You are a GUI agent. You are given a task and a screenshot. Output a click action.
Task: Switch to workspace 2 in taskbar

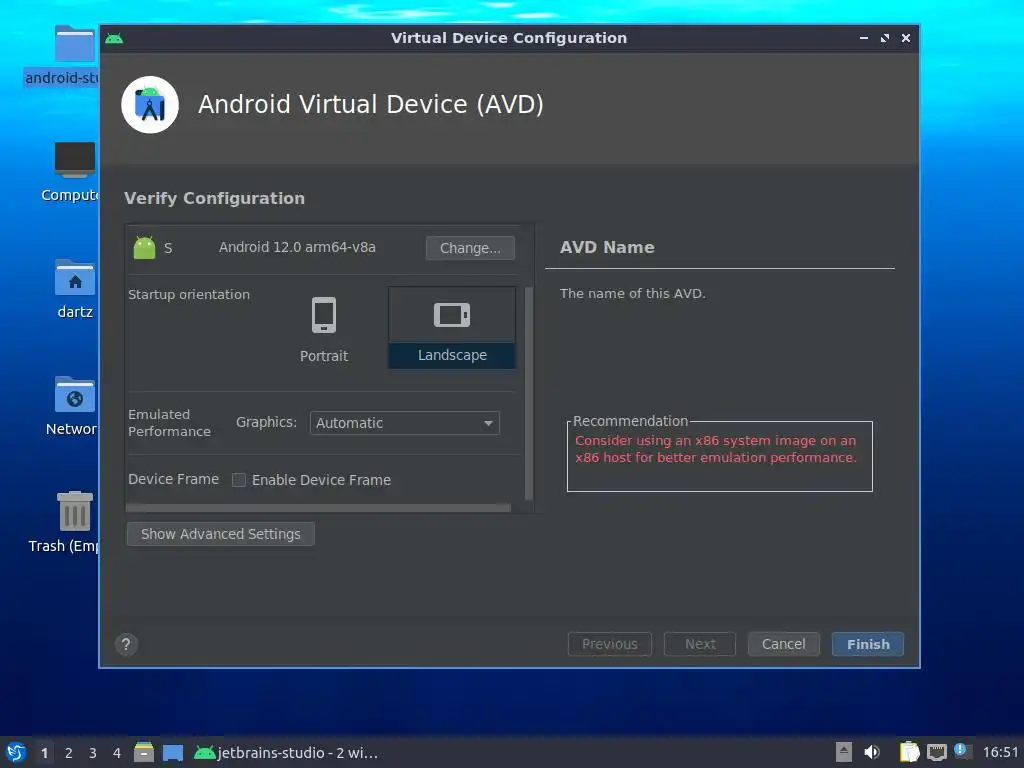(x=69, y=753)
